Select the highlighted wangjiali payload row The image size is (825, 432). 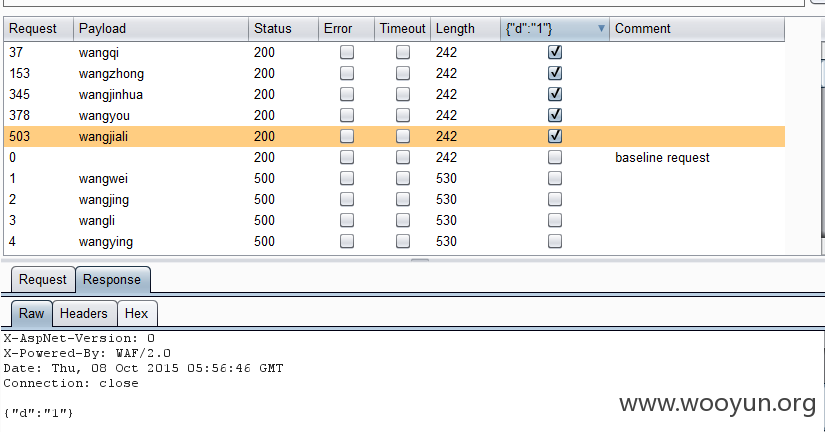(394, 136)
